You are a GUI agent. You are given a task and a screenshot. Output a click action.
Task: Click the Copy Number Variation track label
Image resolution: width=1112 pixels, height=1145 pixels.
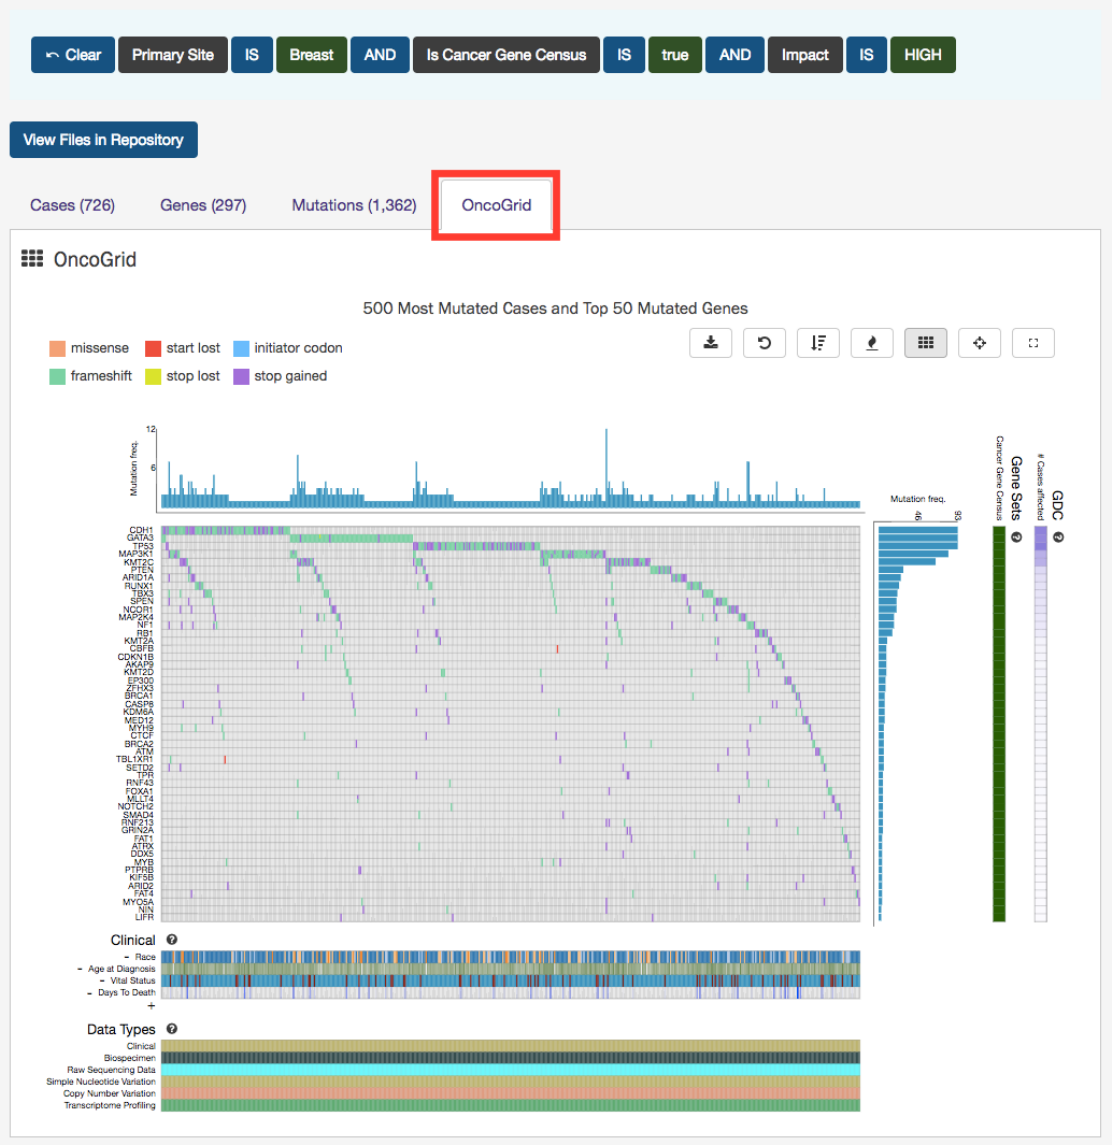click(x=110, y=1094)
